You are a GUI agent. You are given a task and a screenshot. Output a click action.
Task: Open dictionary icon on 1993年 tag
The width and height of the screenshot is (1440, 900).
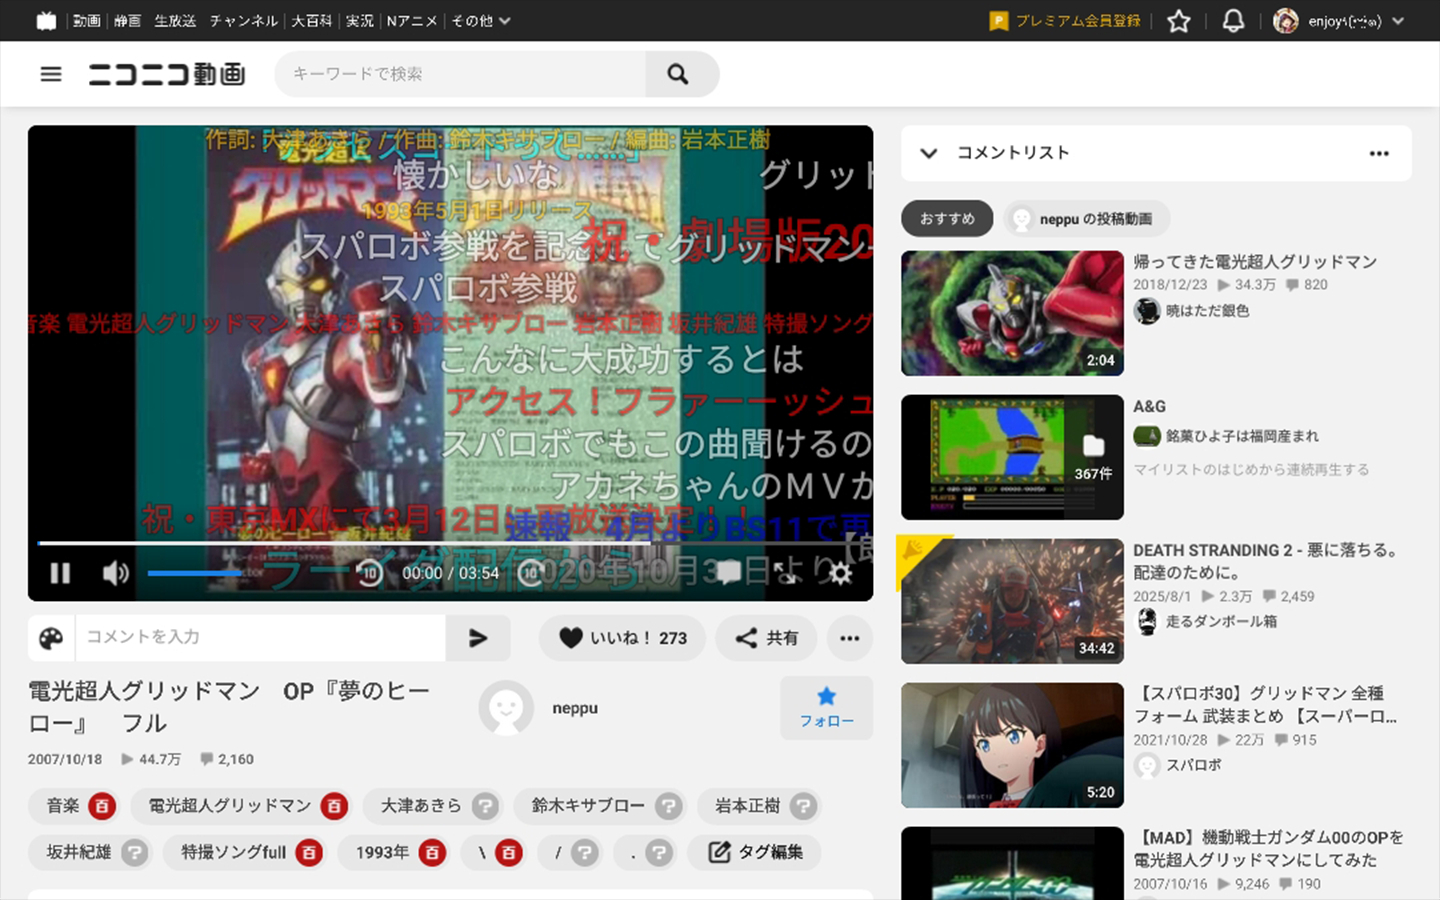[x=432, y=852]
